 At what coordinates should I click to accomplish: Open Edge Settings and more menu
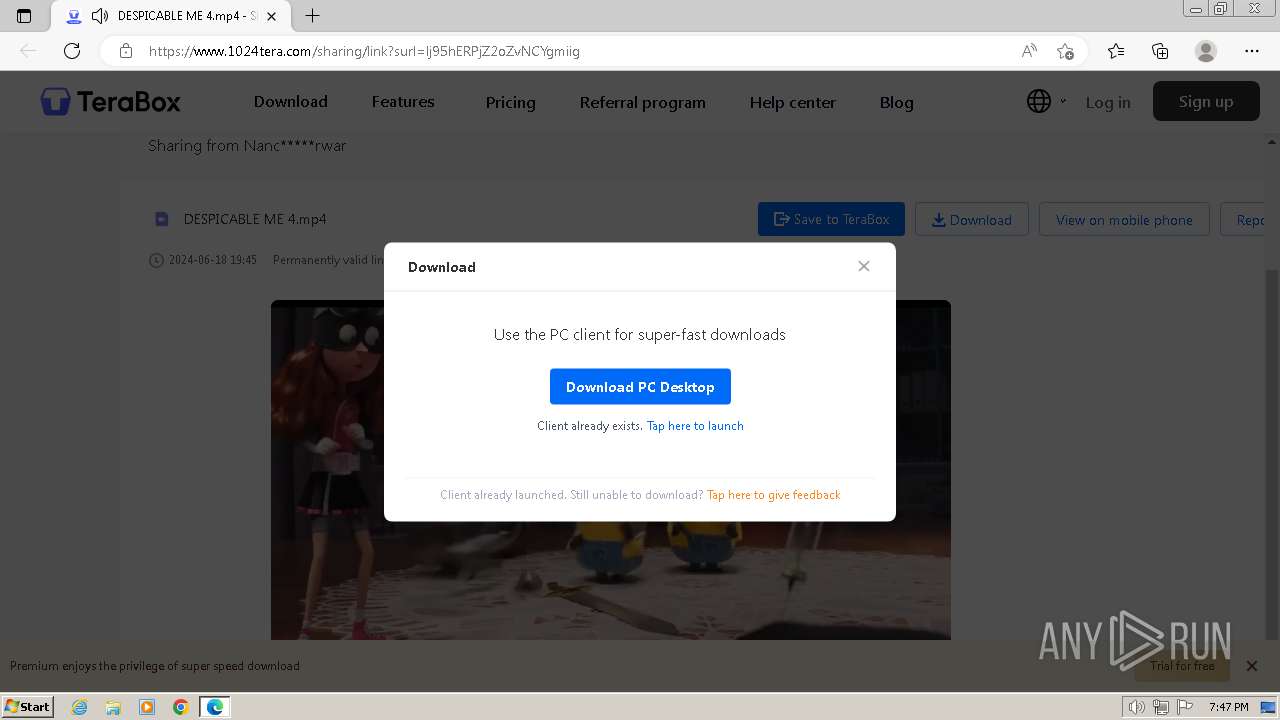1252,51
